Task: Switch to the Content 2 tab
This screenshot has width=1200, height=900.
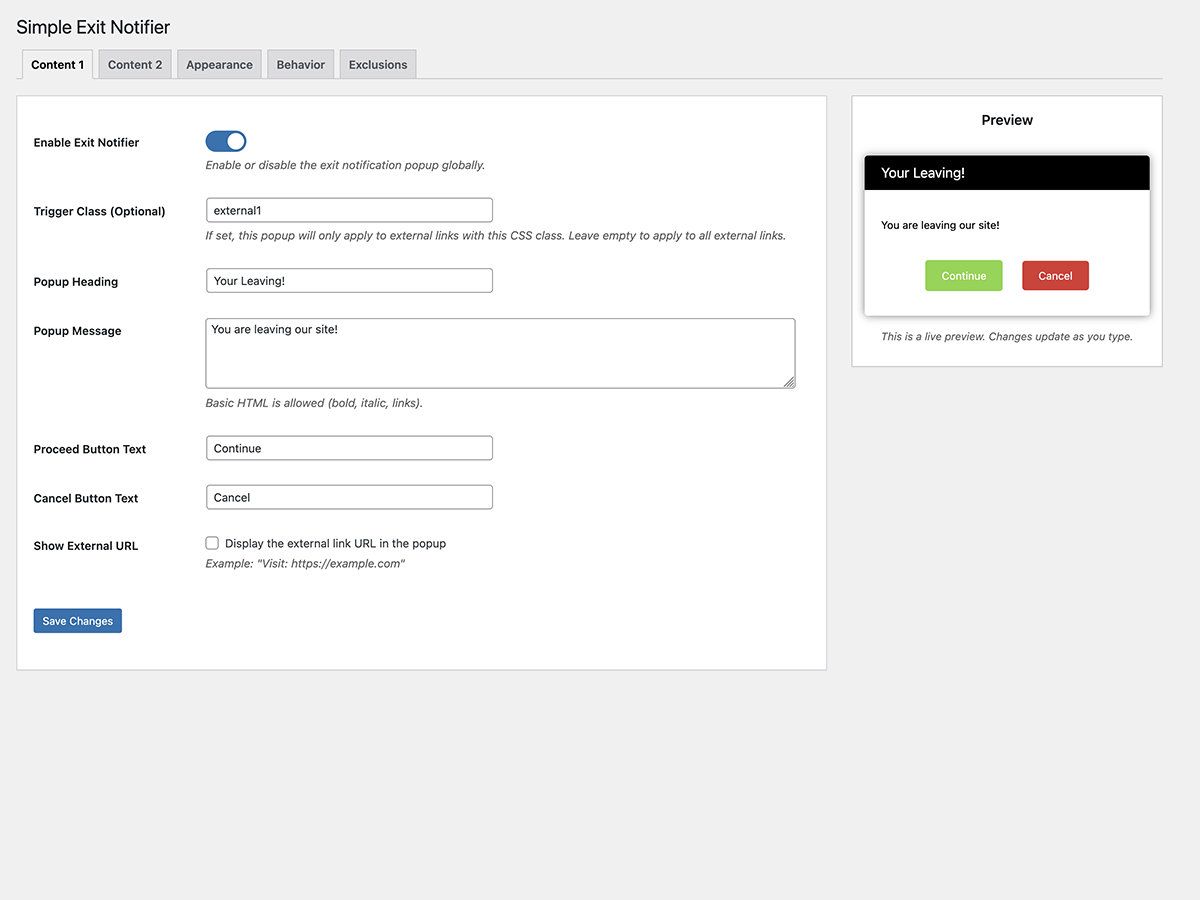Action: click(x=135, y=65)
